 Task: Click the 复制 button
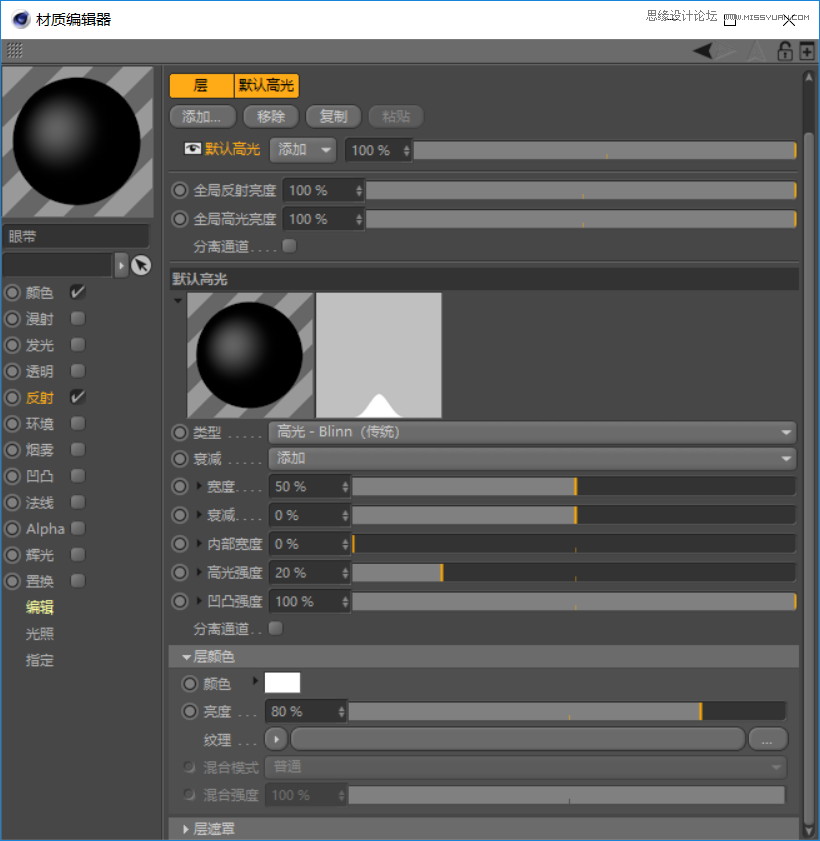click(x=333, y=116)
